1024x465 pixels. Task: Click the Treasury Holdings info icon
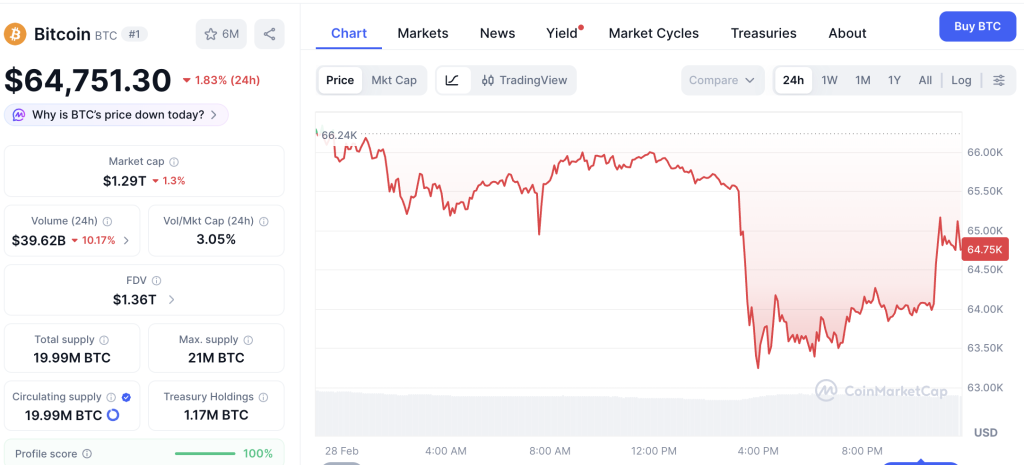coord(263,397)
